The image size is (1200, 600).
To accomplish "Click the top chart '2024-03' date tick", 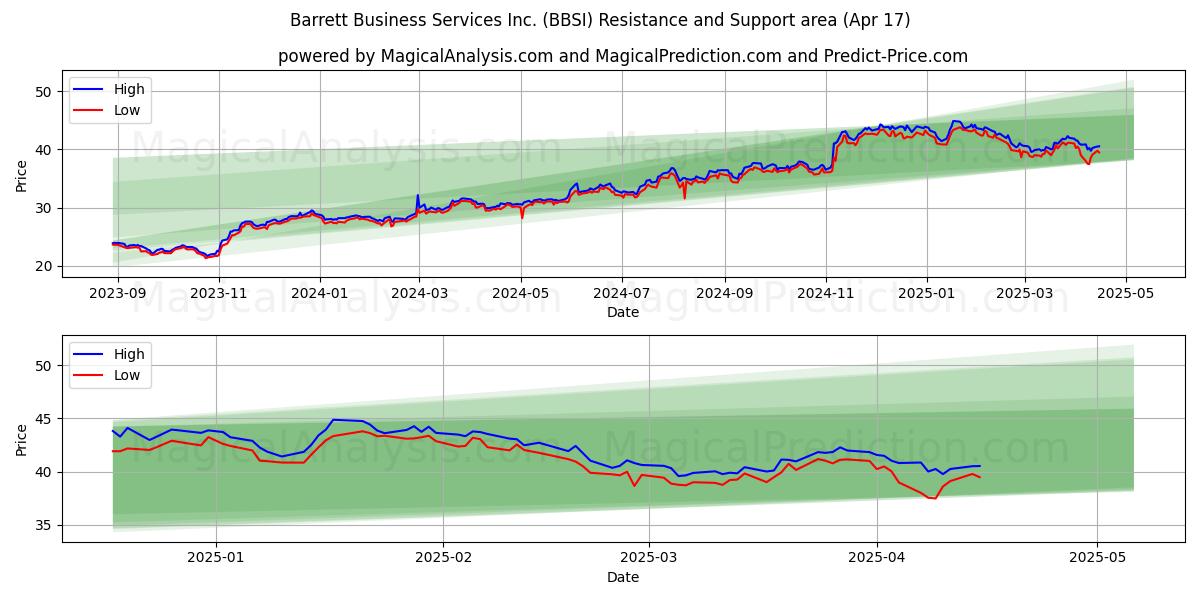I will (x=419, y=294).
